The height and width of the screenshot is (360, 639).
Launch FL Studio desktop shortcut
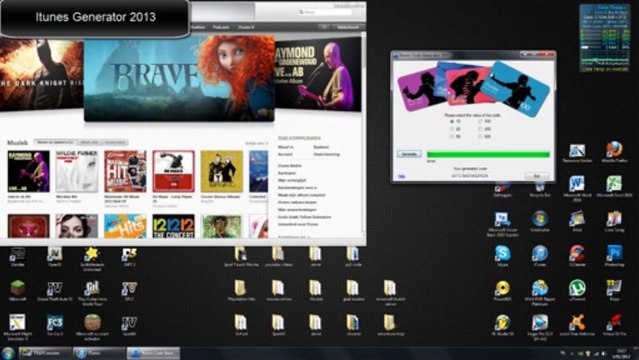502,325
